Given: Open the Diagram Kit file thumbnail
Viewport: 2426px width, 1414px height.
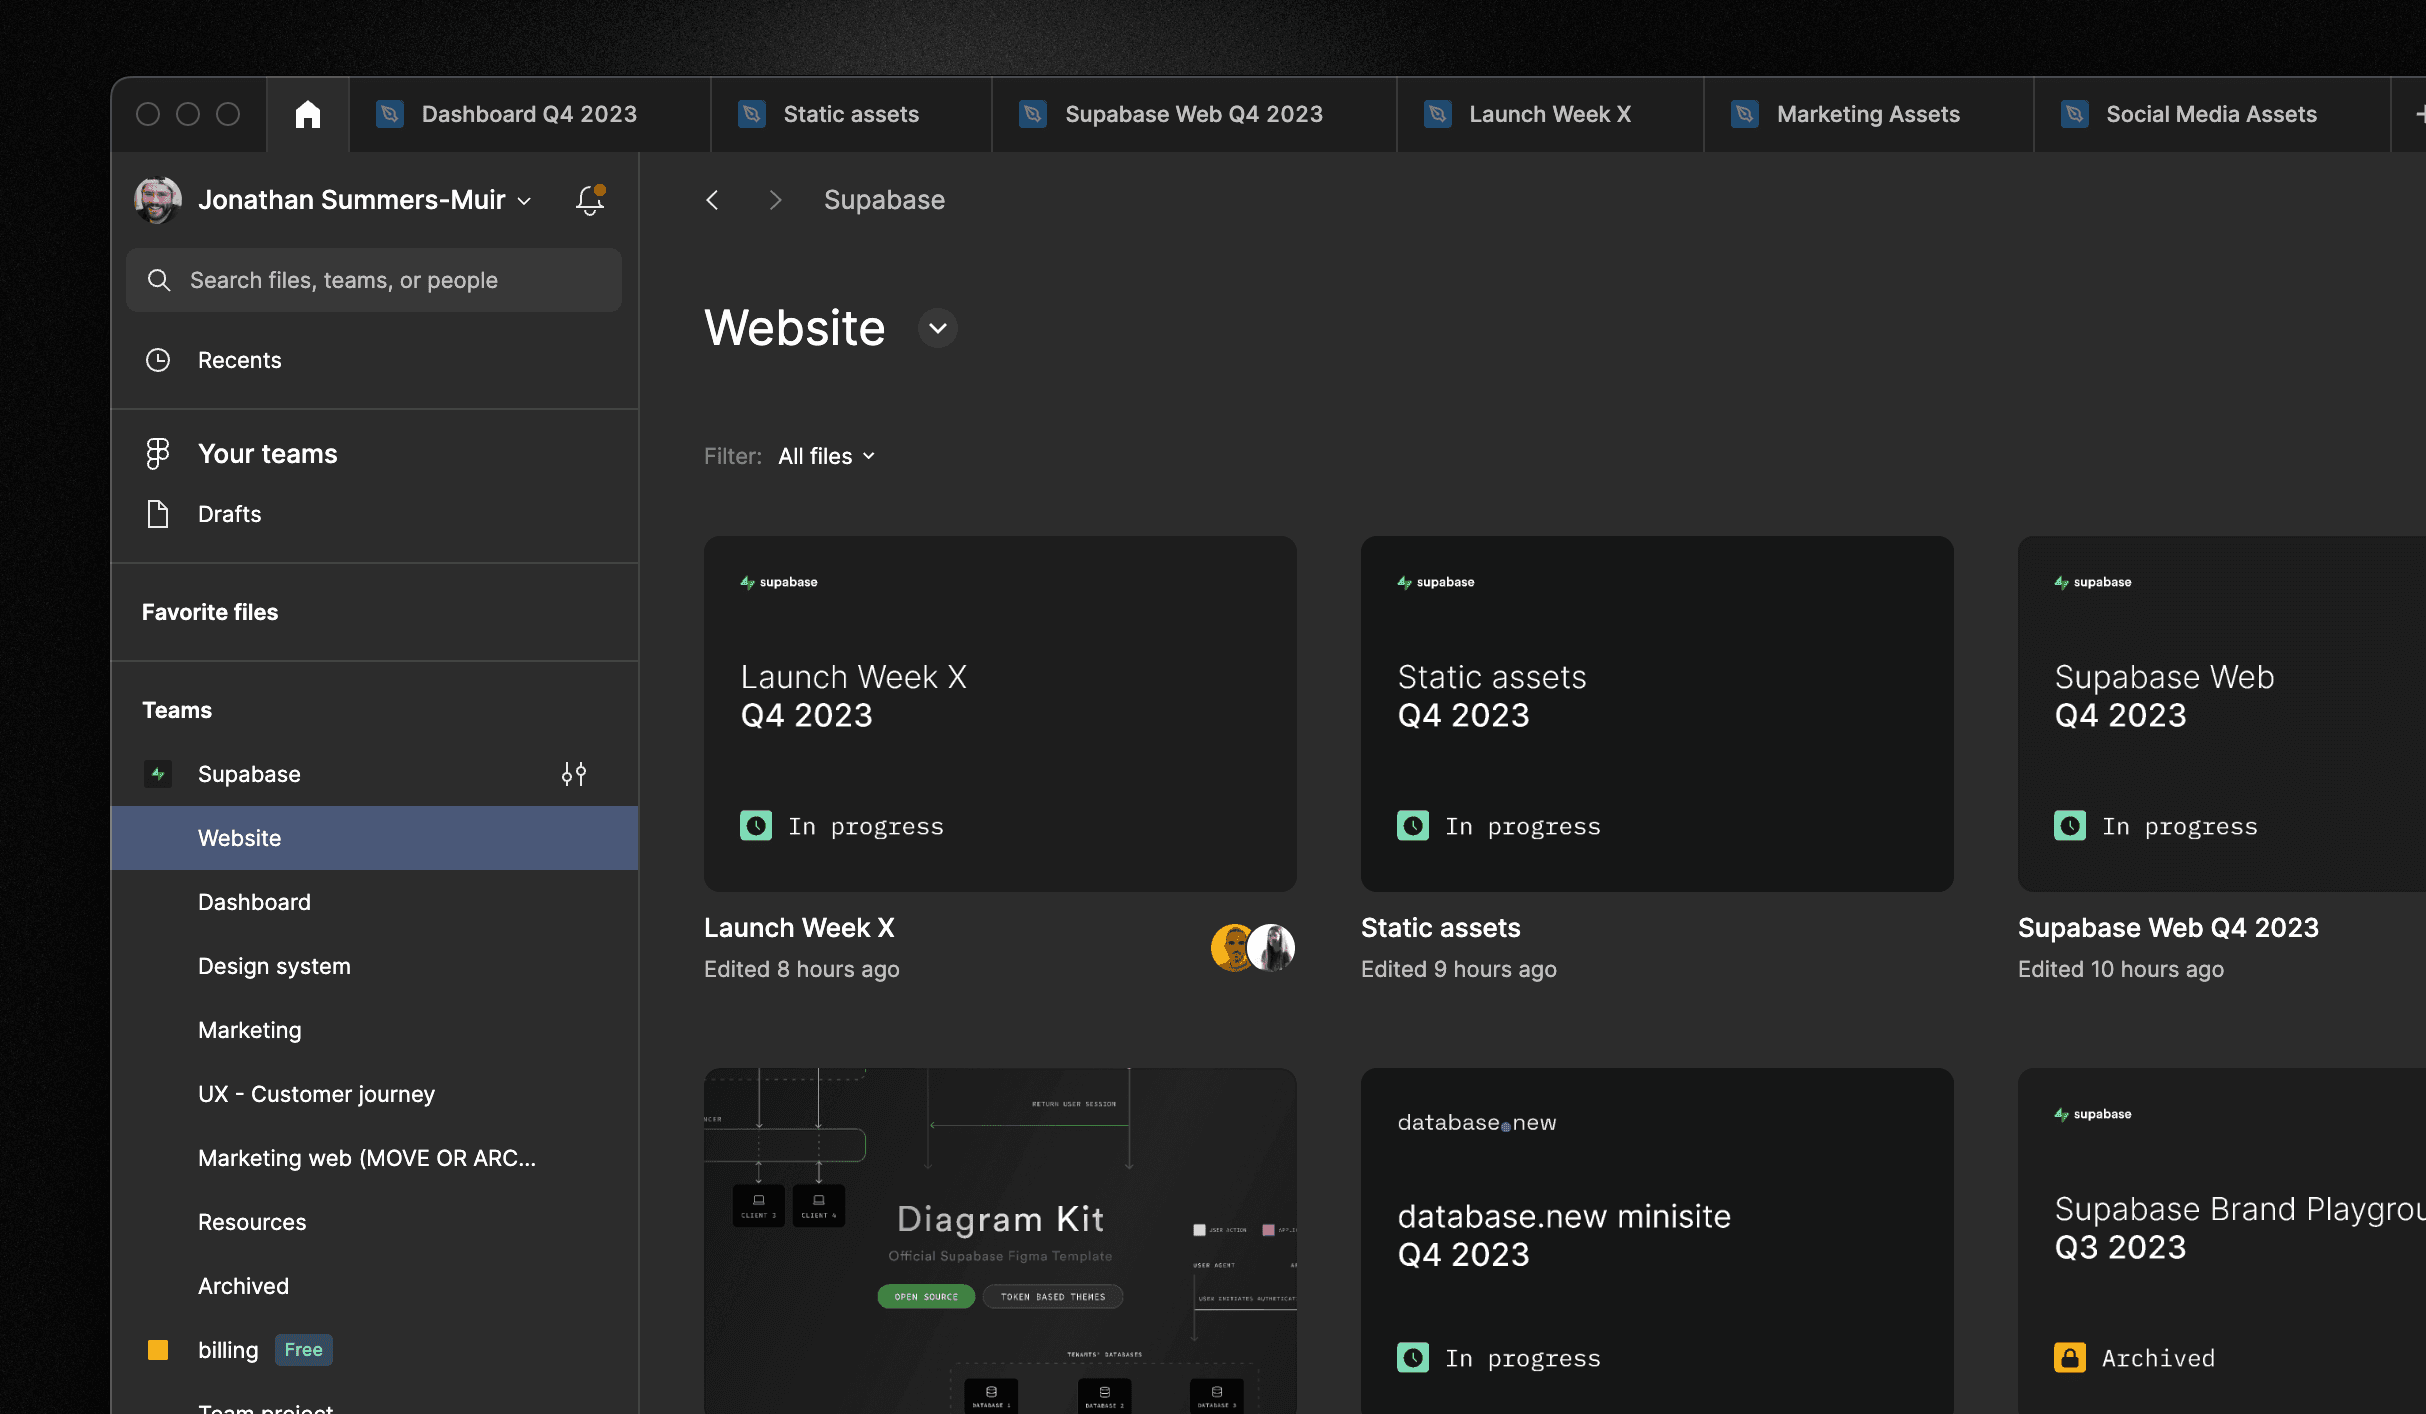Looking at the screenshot, I should click(1000, 1241).
